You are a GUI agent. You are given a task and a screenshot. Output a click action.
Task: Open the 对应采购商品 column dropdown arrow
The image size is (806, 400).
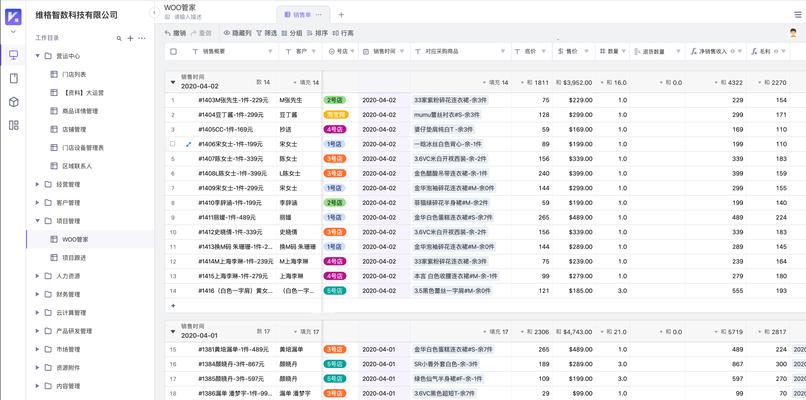tap(503, 51)
